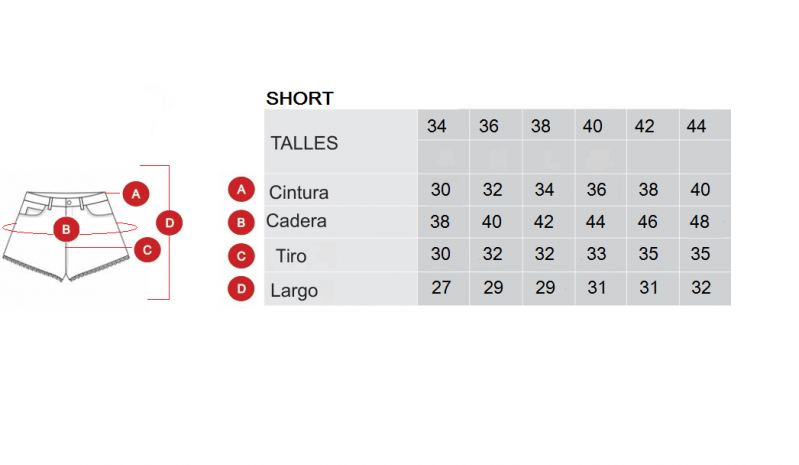Select the red D icon next to Largo
Image resolution: width=799 pixels, height=465 pixels.
point(241,289)
